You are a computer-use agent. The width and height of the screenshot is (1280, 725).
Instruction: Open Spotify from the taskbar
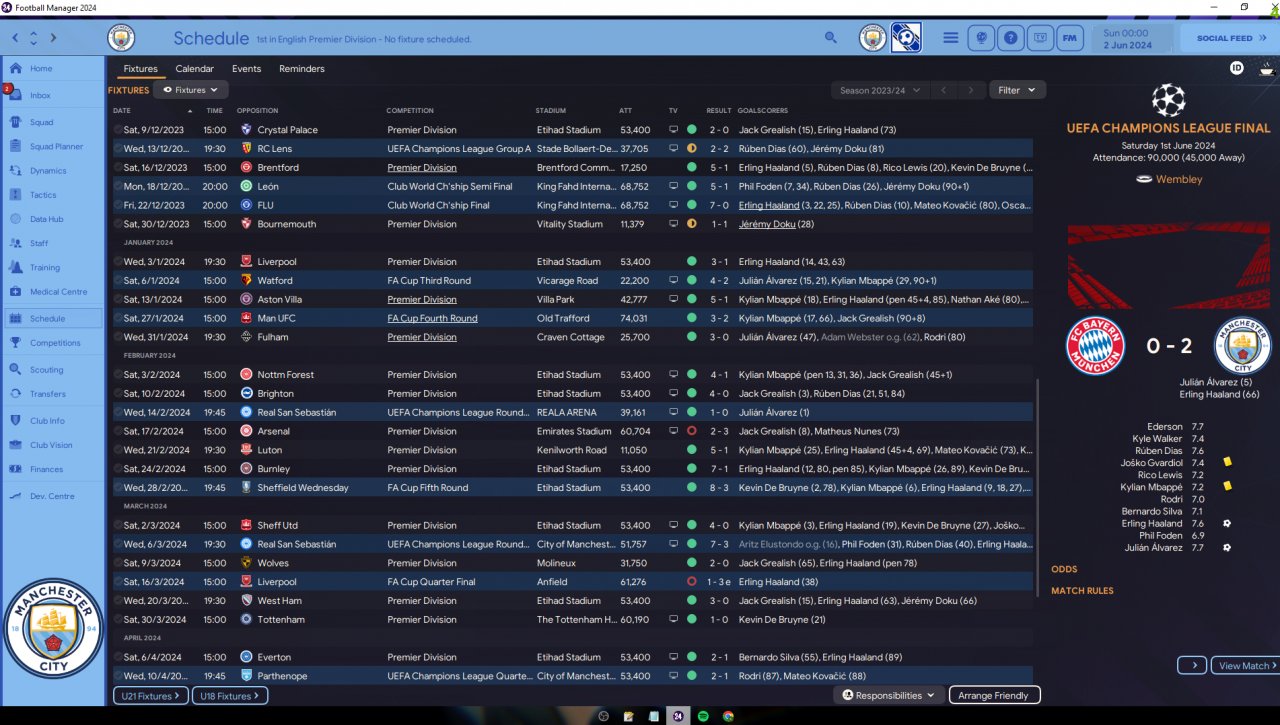click(x=703, y=716)
